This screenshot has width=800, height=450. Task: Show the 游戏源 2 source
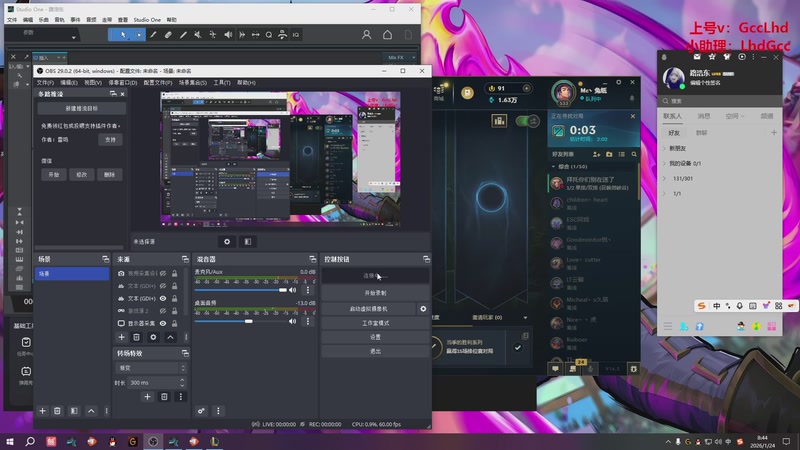coord(163,311)
